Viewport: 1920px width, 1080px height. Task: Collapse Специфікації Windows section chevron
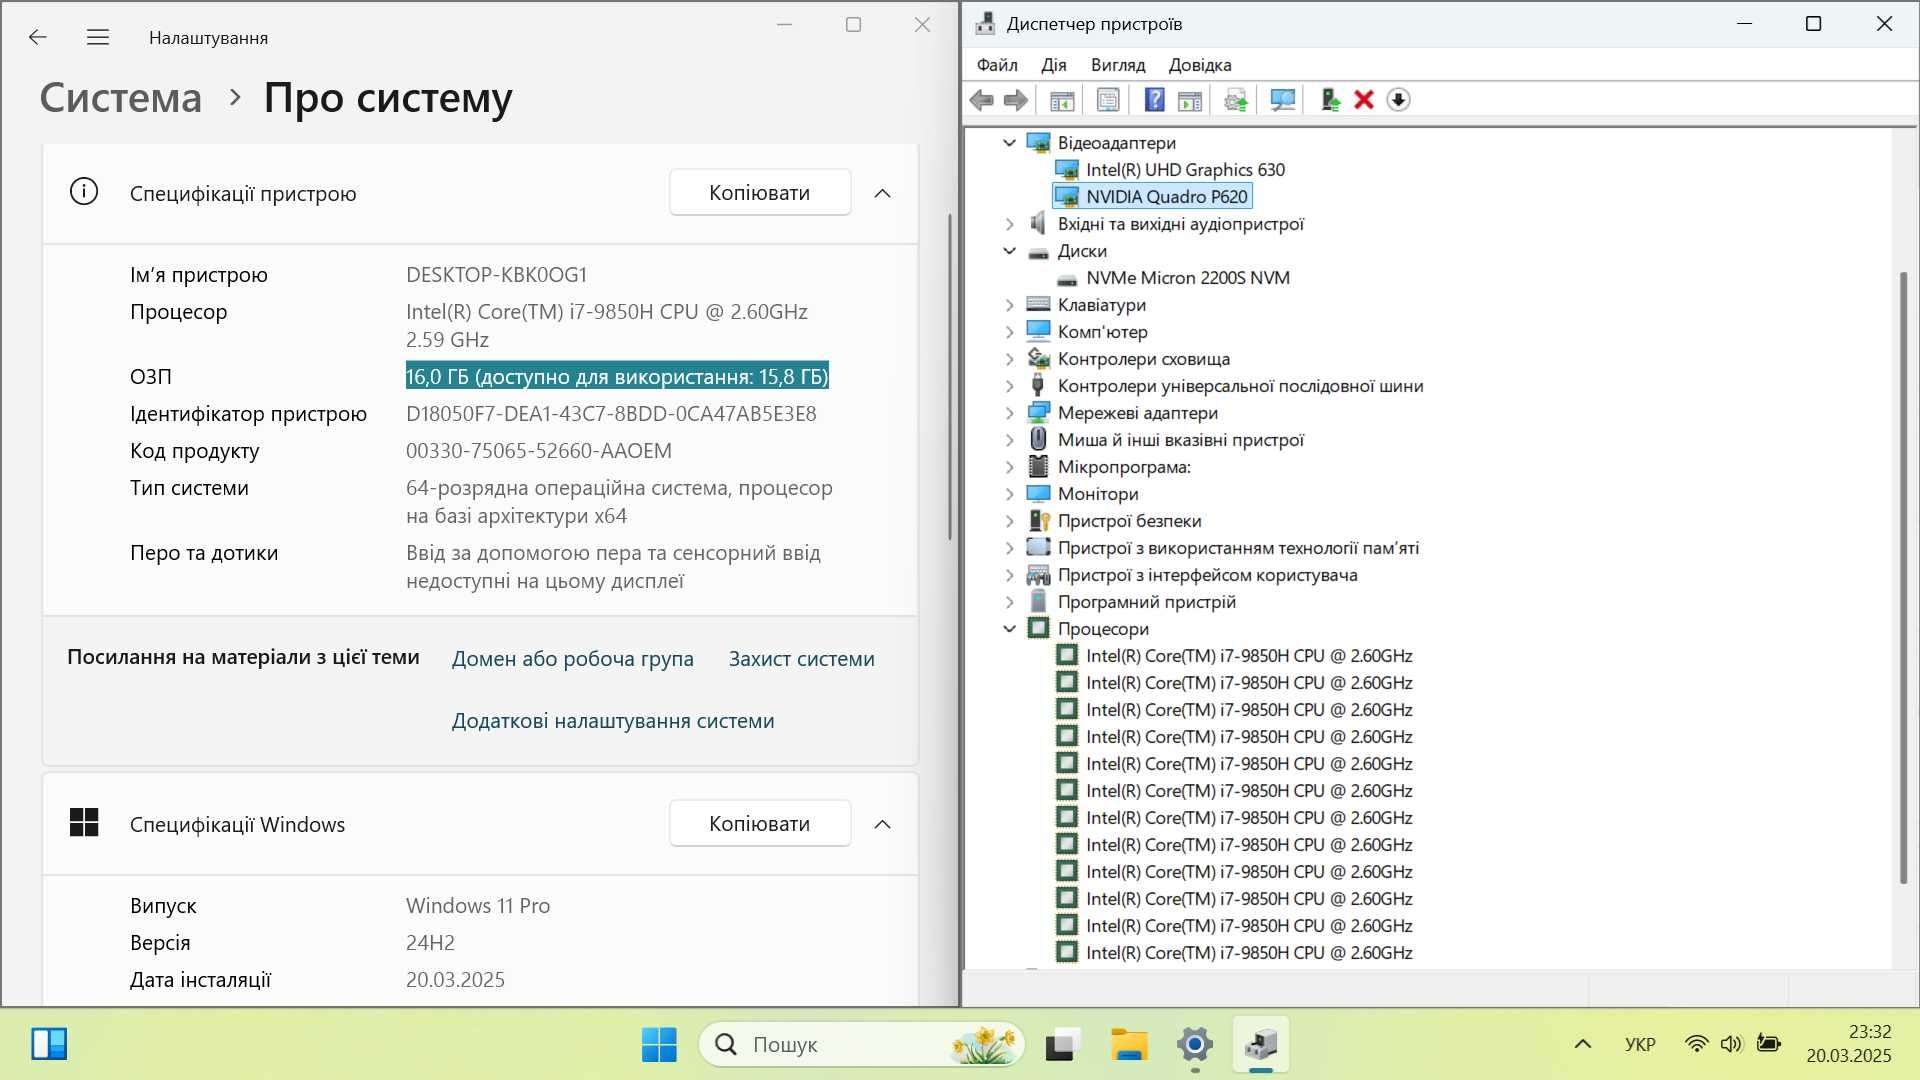882,824
